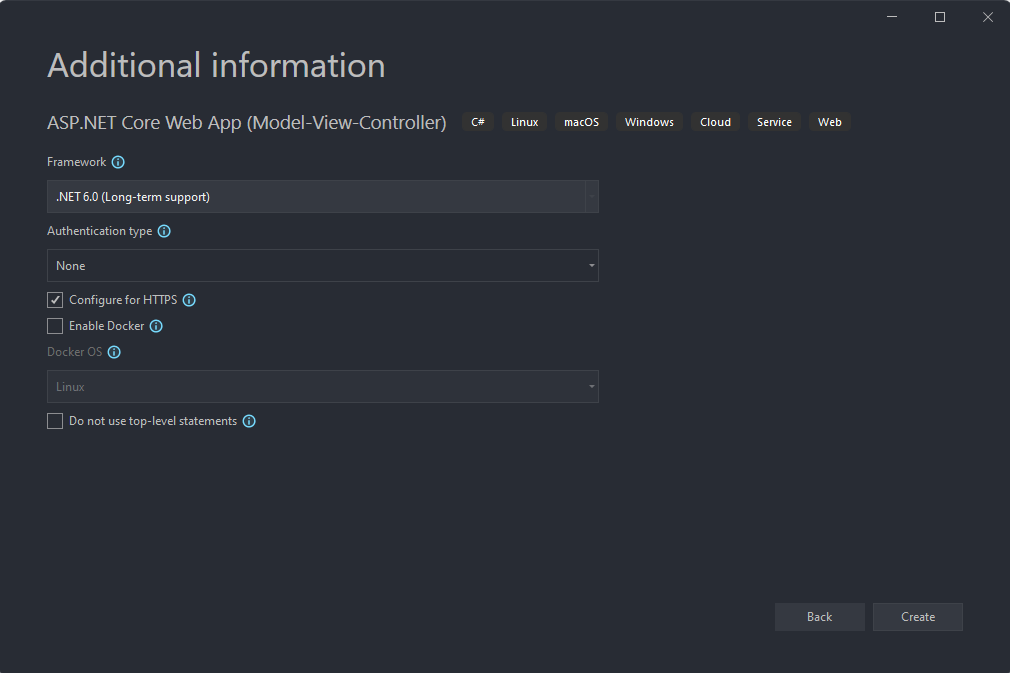Image resolution: width=1010 pixels, height=673 pixels.
Task: Expand the Authentication type dropdown
Action: [322, 266]
